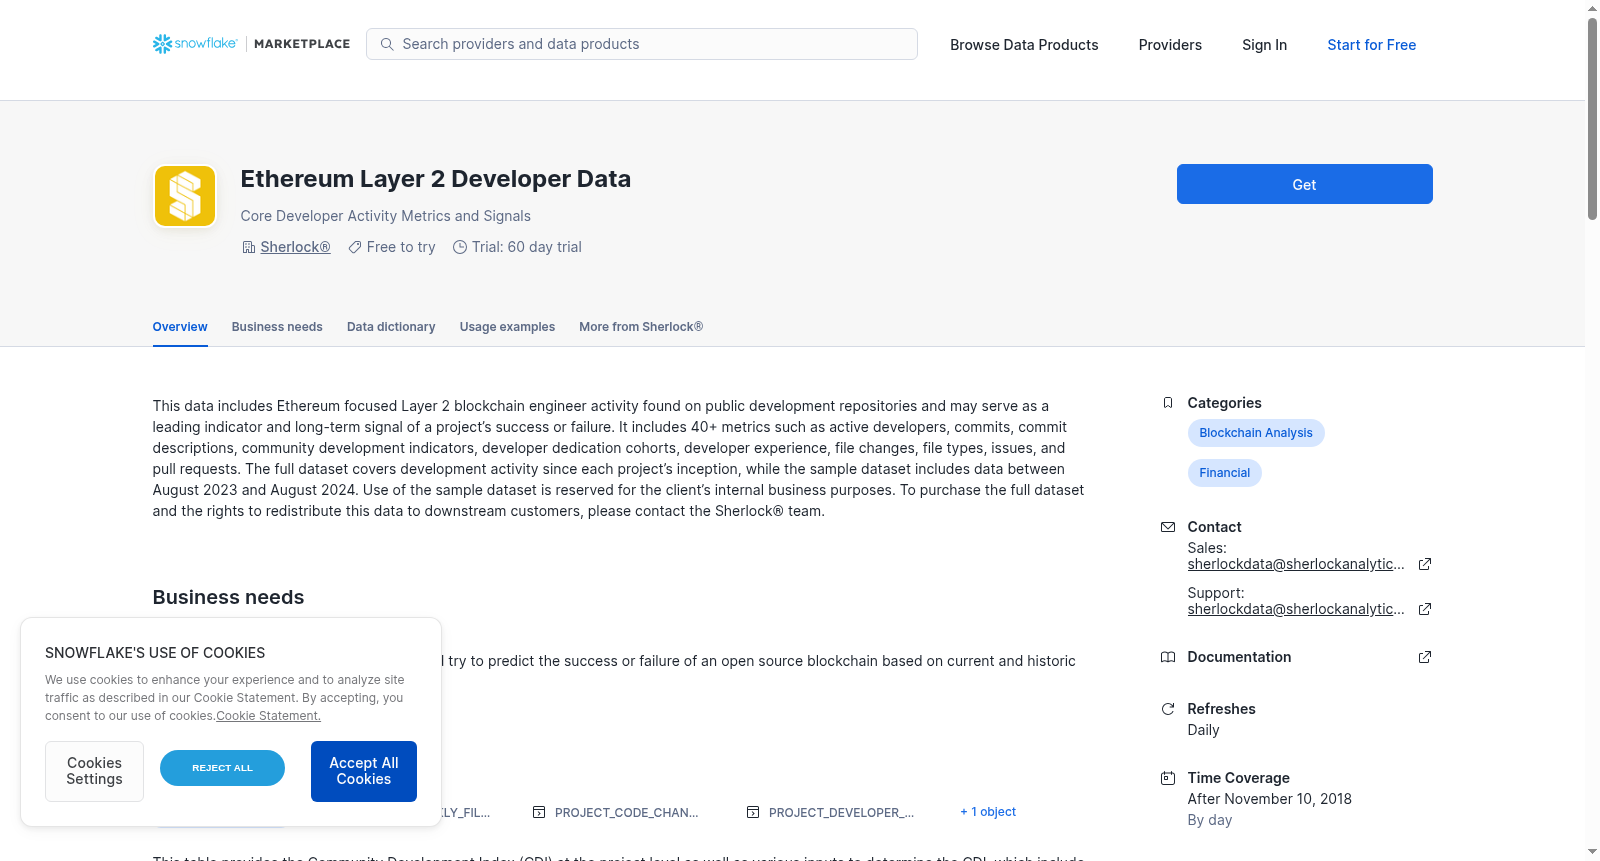Switch to the Usage examples tab
This screenshot has height=861, width=1600.
pos(507,327)
